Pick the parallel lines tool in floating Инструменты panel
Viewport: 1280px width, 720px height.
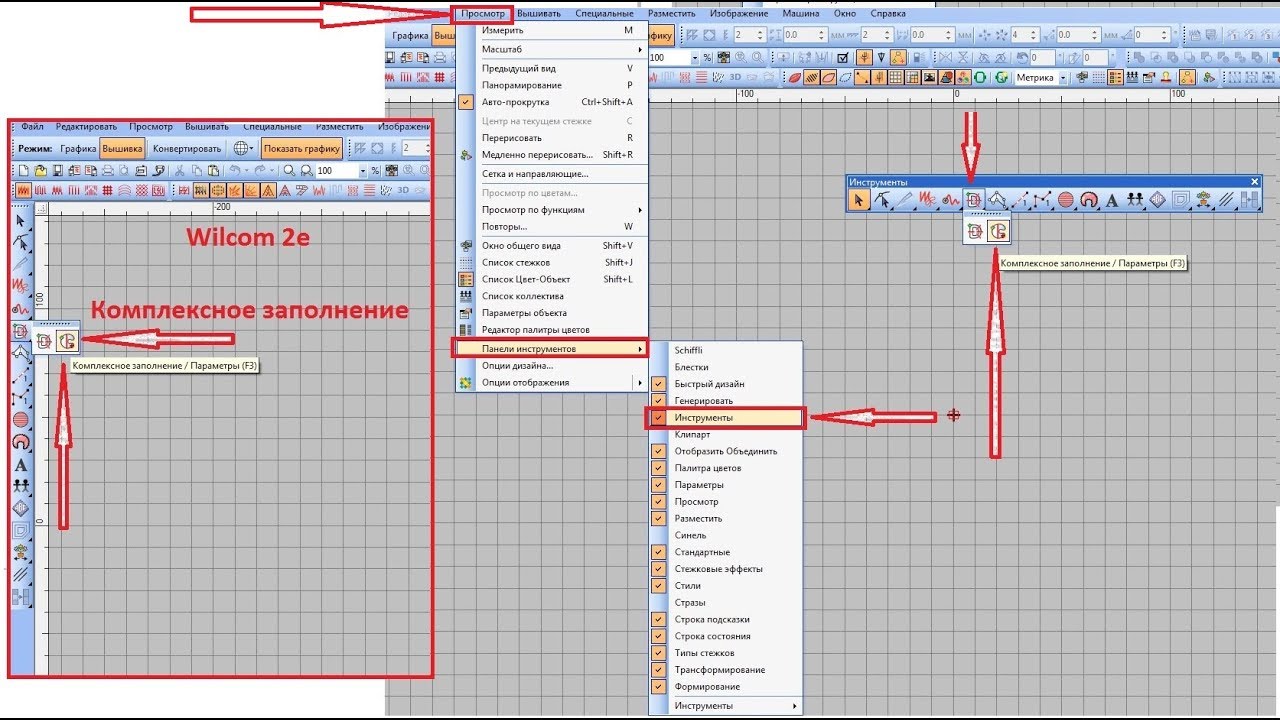(1226, 200)
